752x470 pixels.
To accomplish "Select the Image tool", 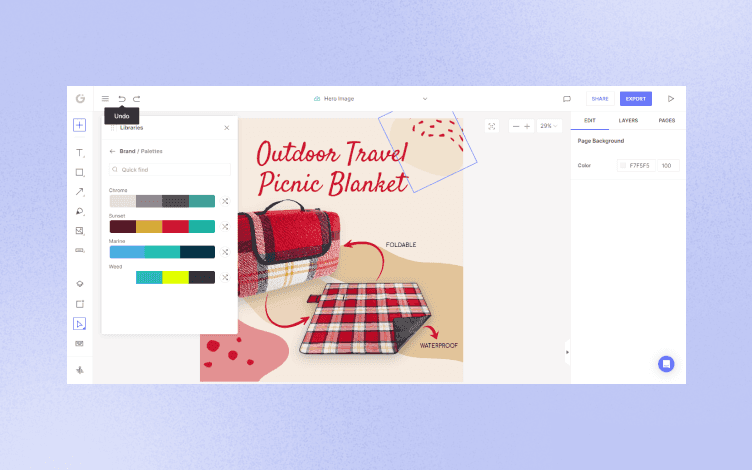I will tap(80, 231).
